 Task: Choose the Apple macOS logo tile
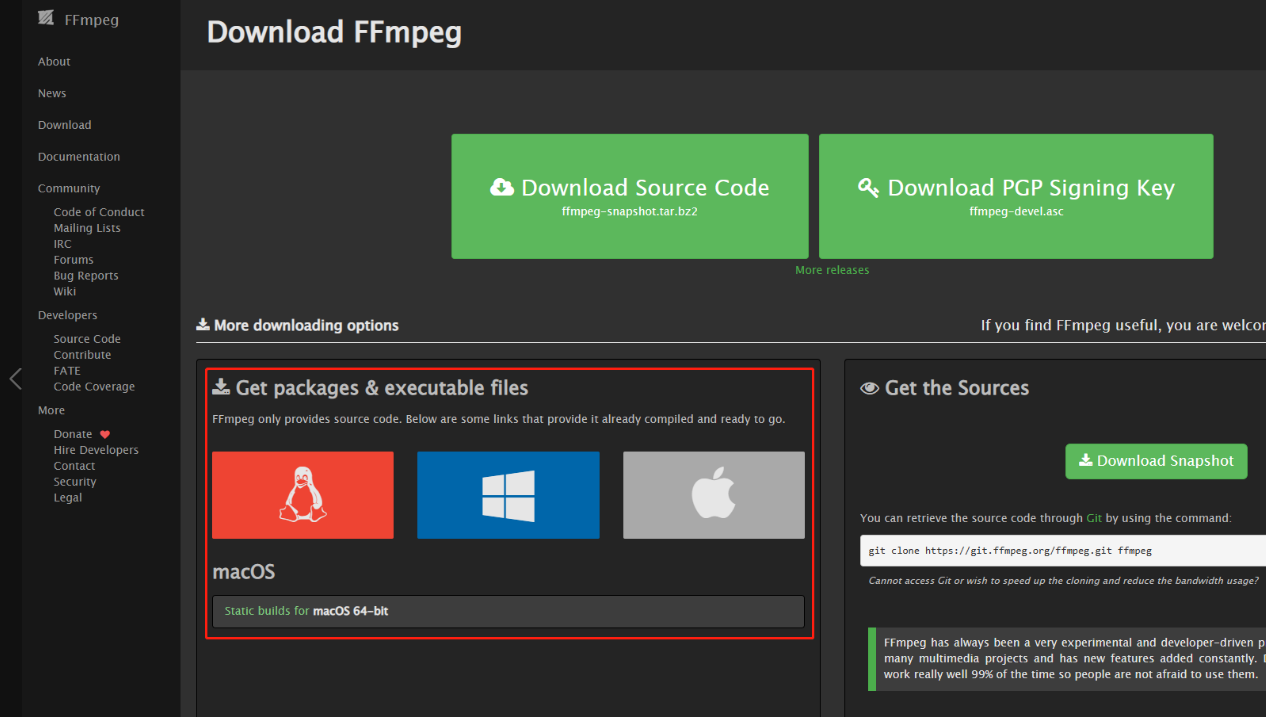pyautogui.click(x=713, y=495)
